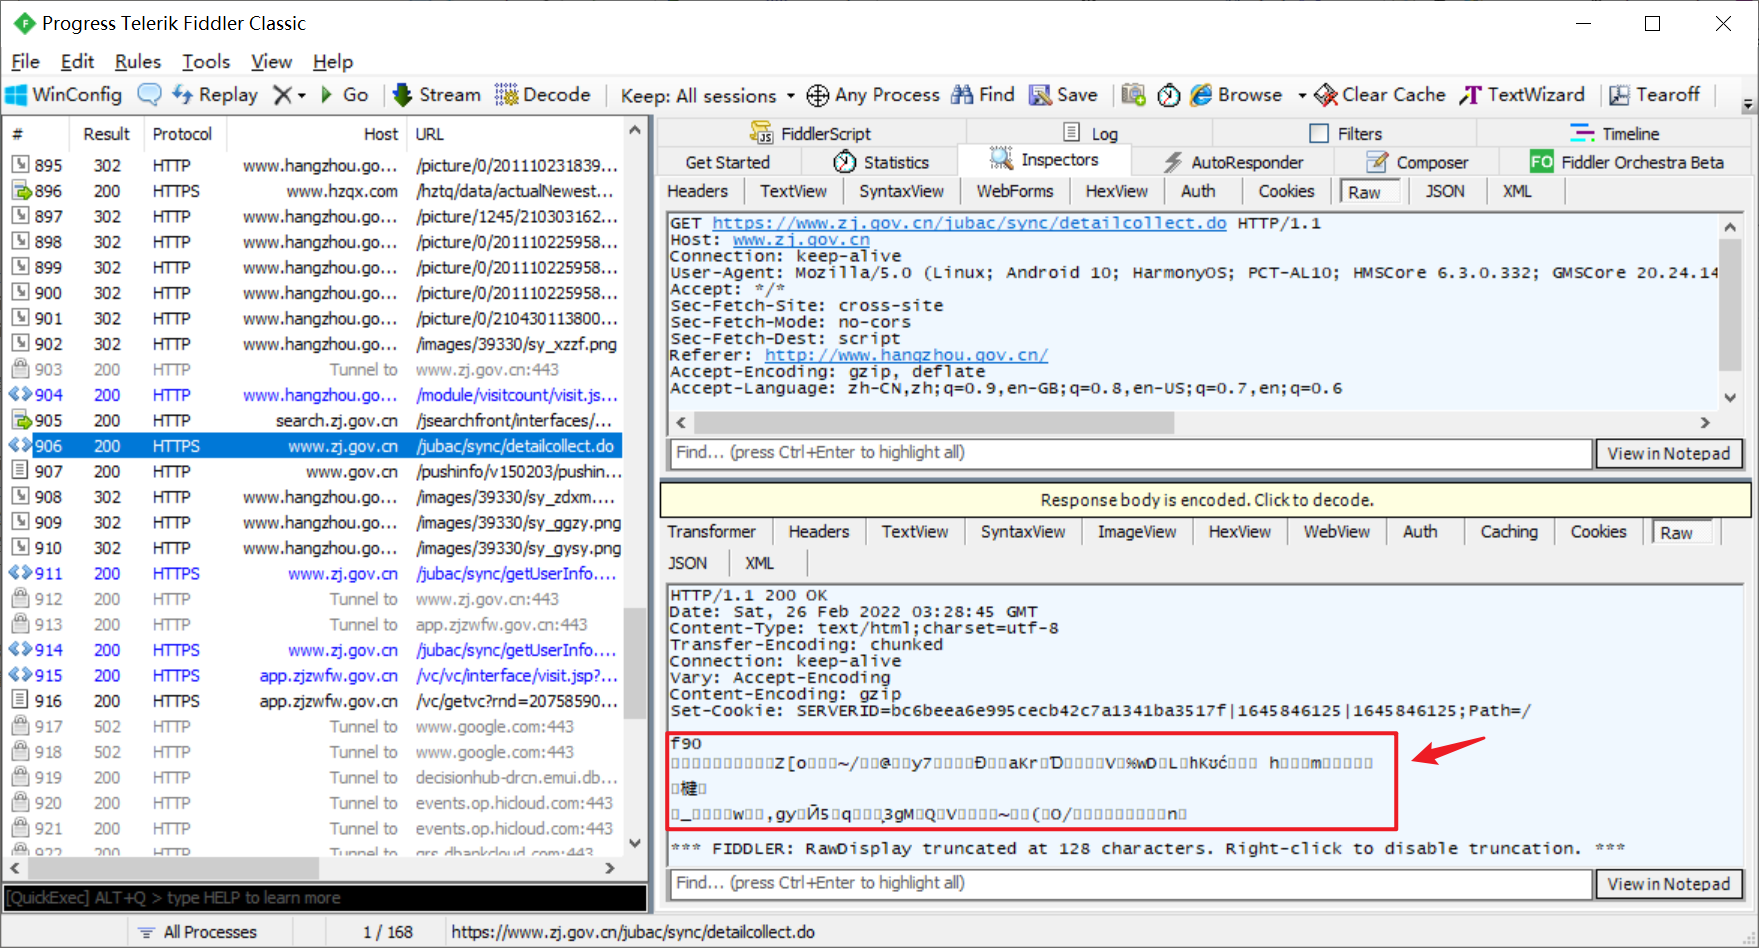Image resolution: width=1759 pixels, height=948 pixels.
Task: Toggle Decode mode in toolbar
Action: click(543, 95)
